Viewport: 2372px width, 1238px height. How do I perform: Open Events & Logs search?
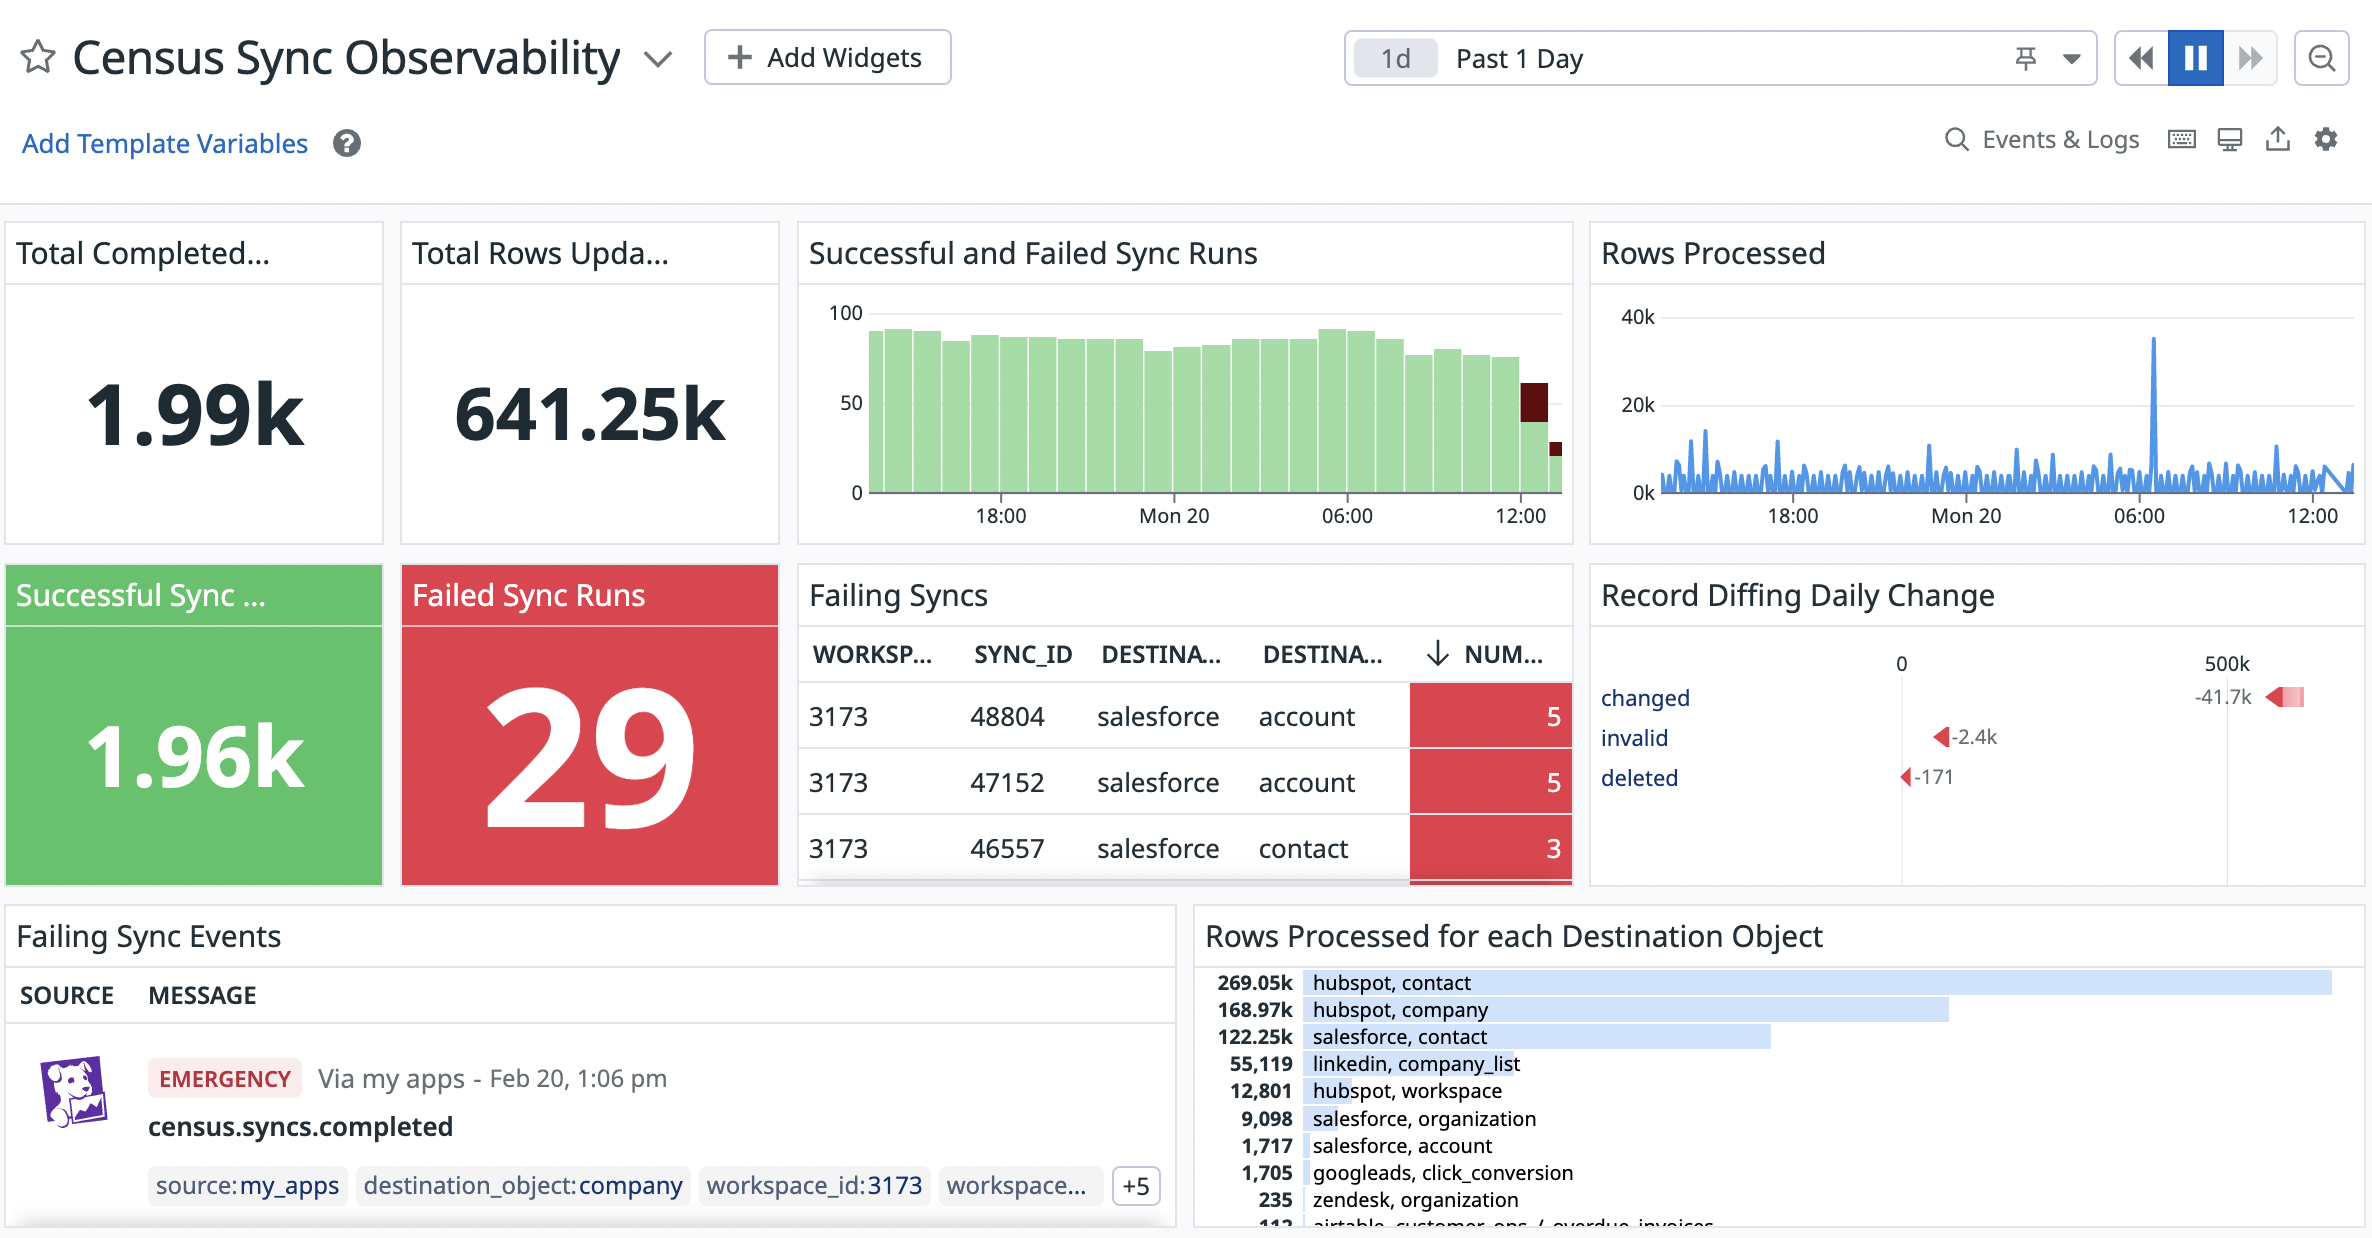(2041, 140)
